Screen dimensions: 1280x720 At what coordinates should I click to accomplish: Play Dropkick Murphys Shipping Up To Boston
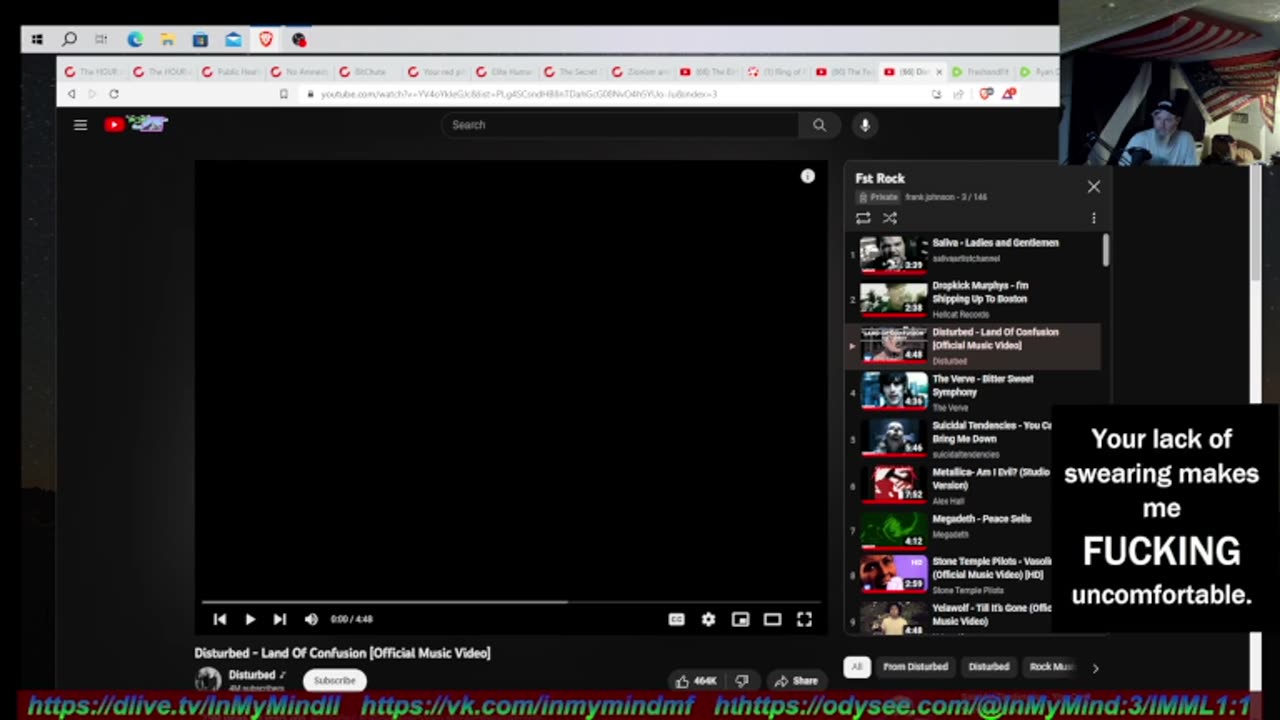point(973,299)
